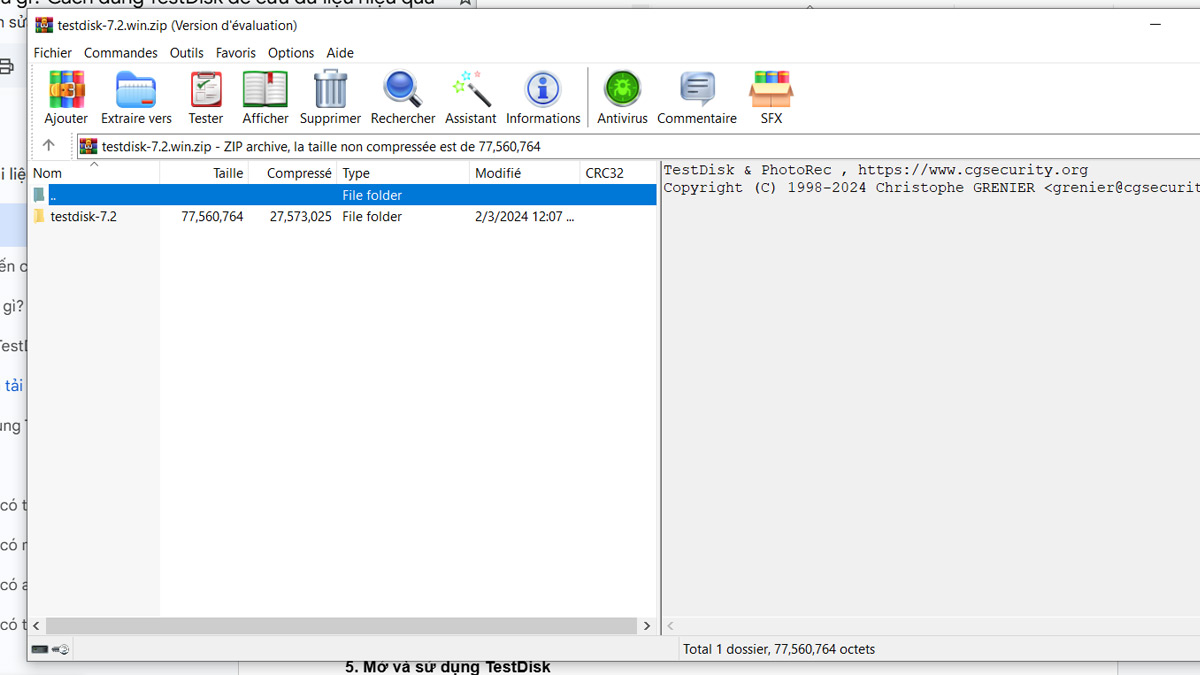Start the Antivirus scan
The height and width of the screenshot is (675, 1200).
(622, 97)
